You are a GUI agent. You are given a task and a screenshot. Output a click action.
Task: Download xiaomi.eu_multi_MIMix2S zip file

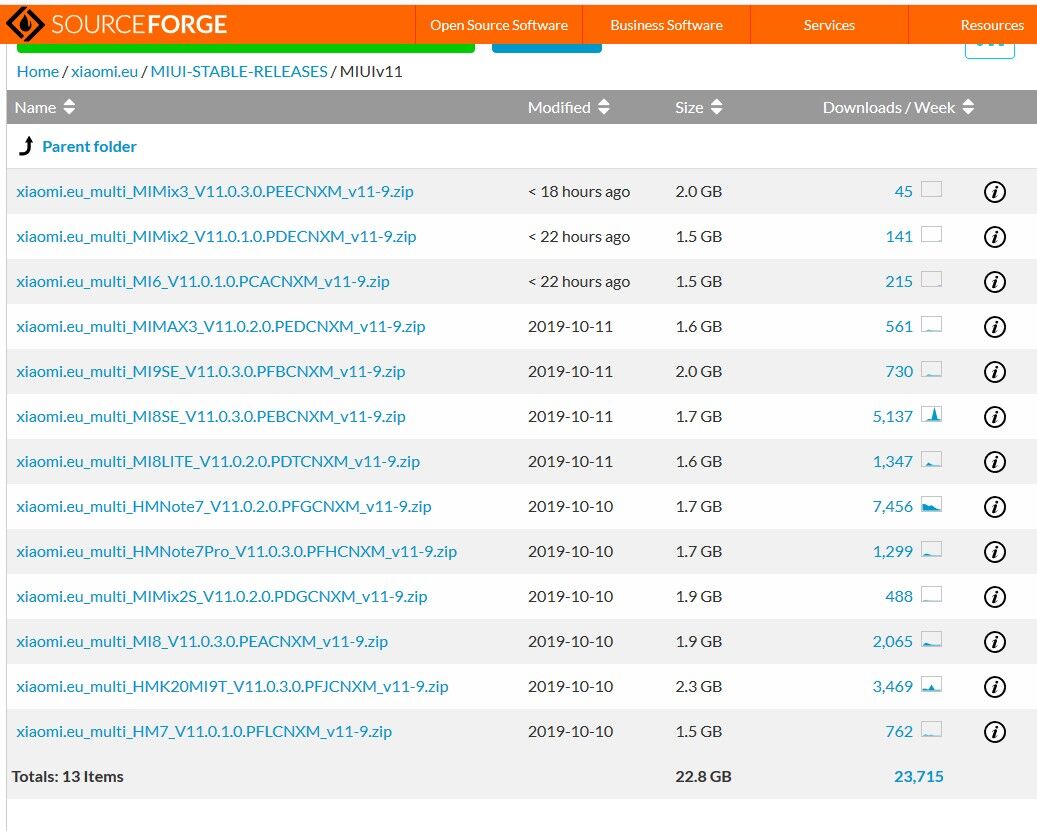(x=222, y=596)
